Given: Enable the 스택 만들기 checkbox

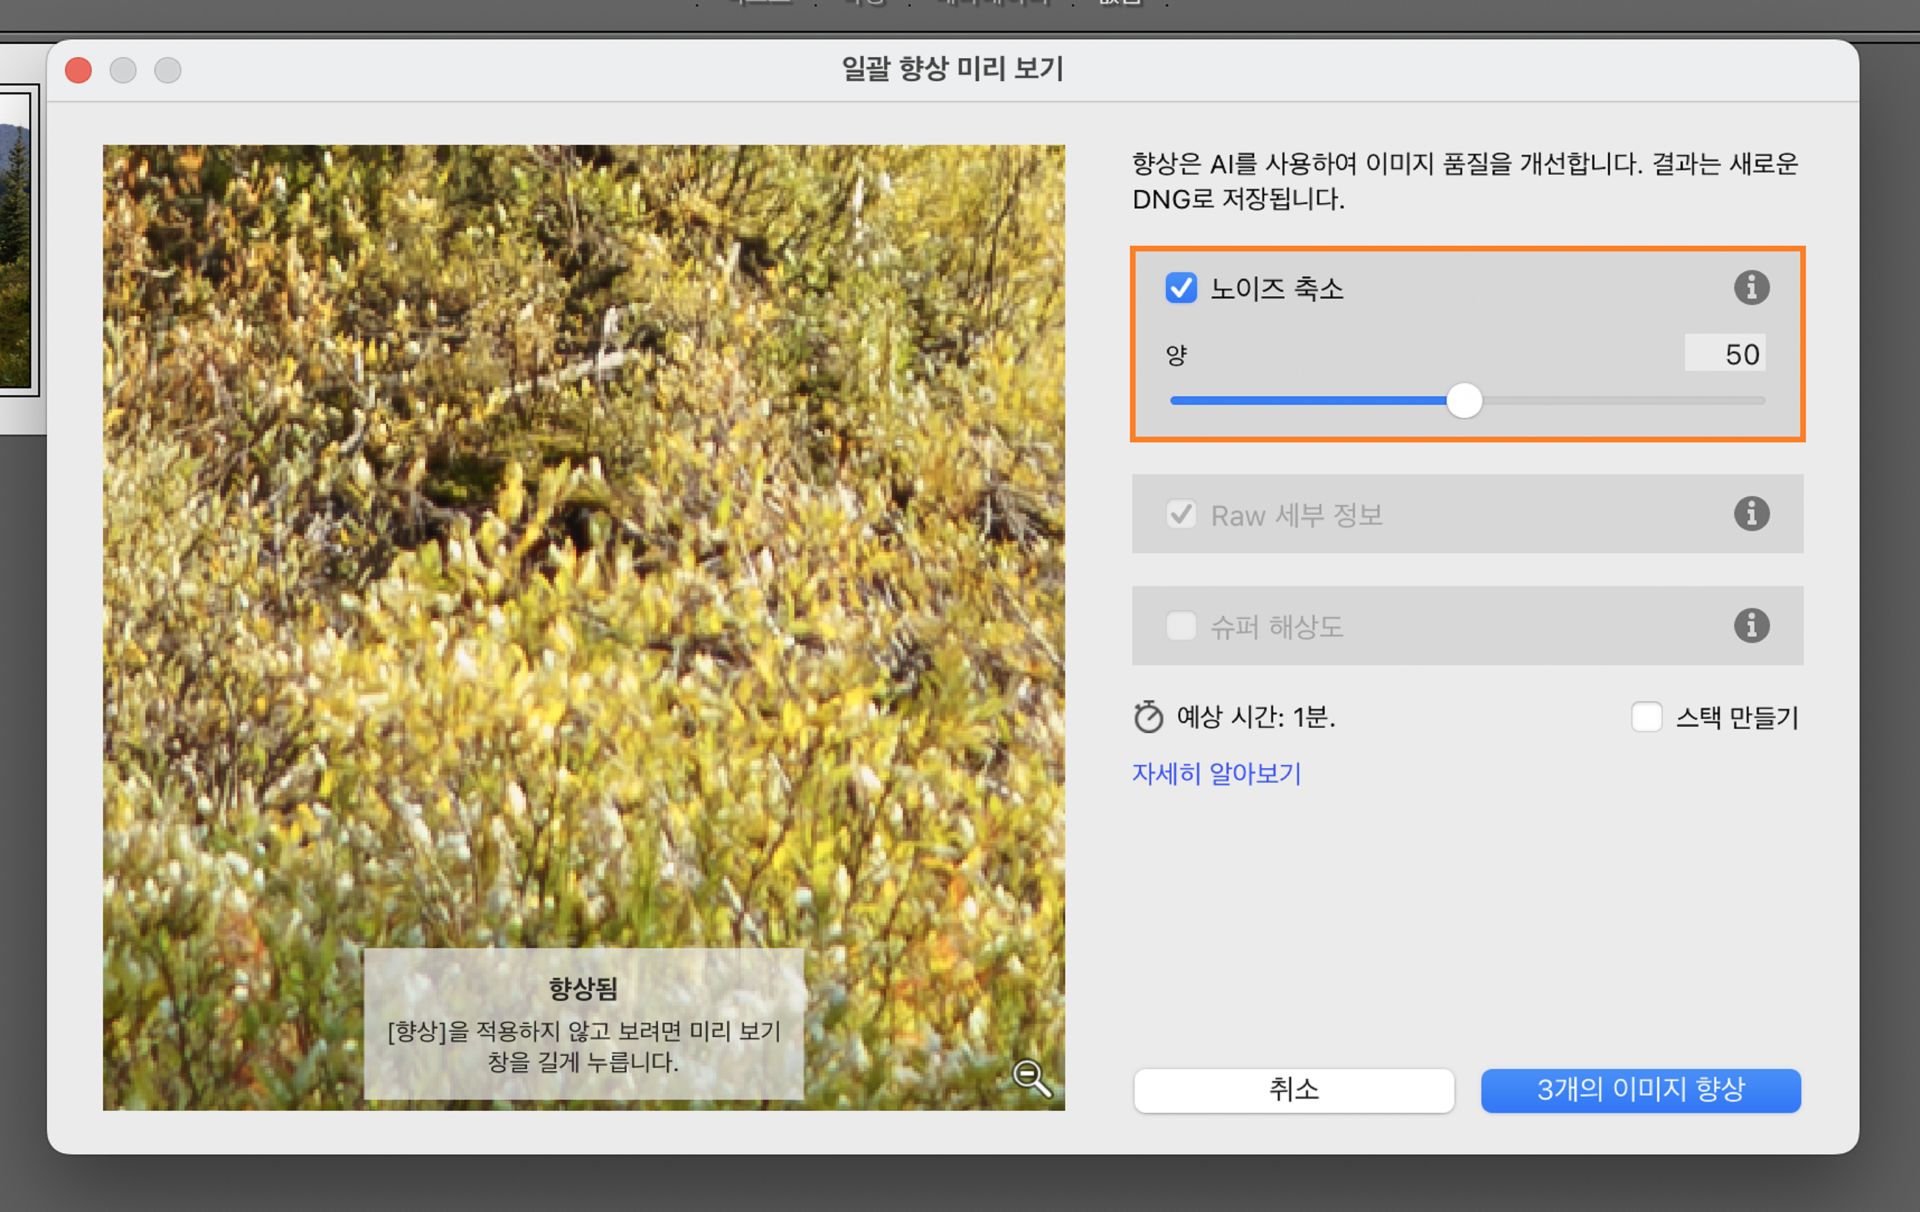Looking at the screenshot, I should pos(1646,717).
